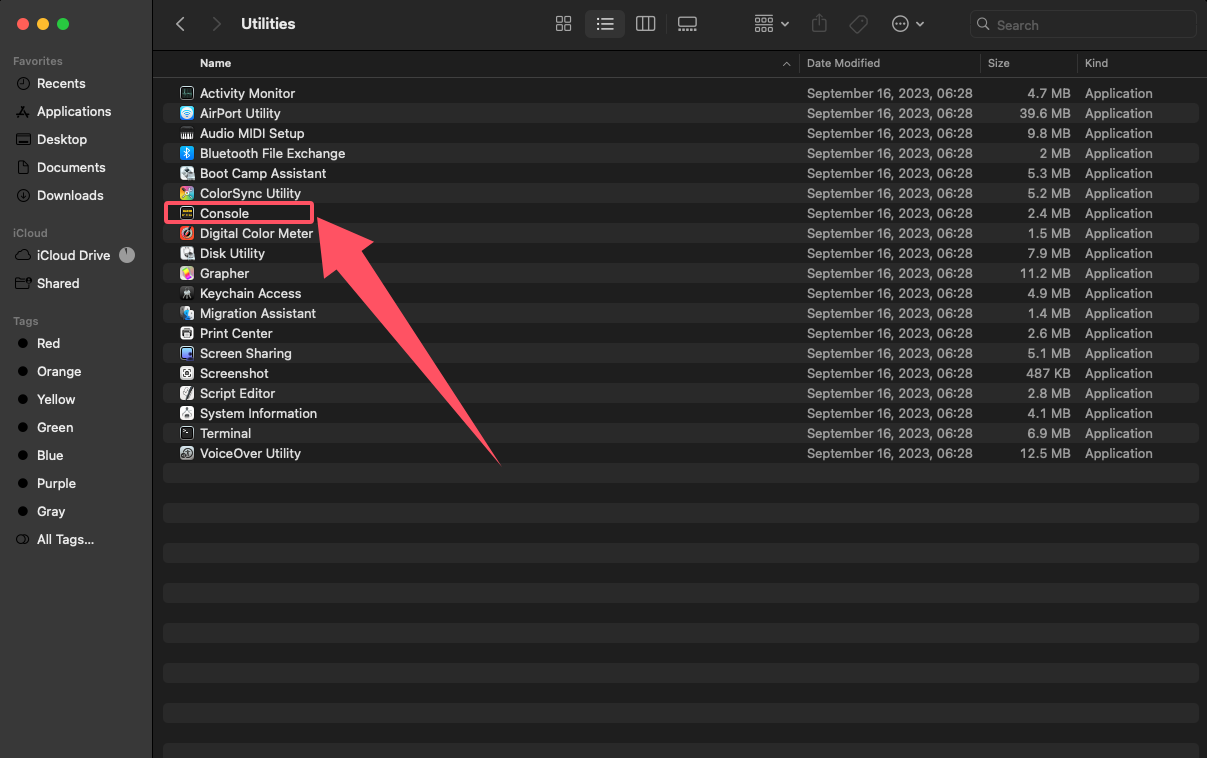
Task: Go back with the left chevron
Action: click(180, 24)
